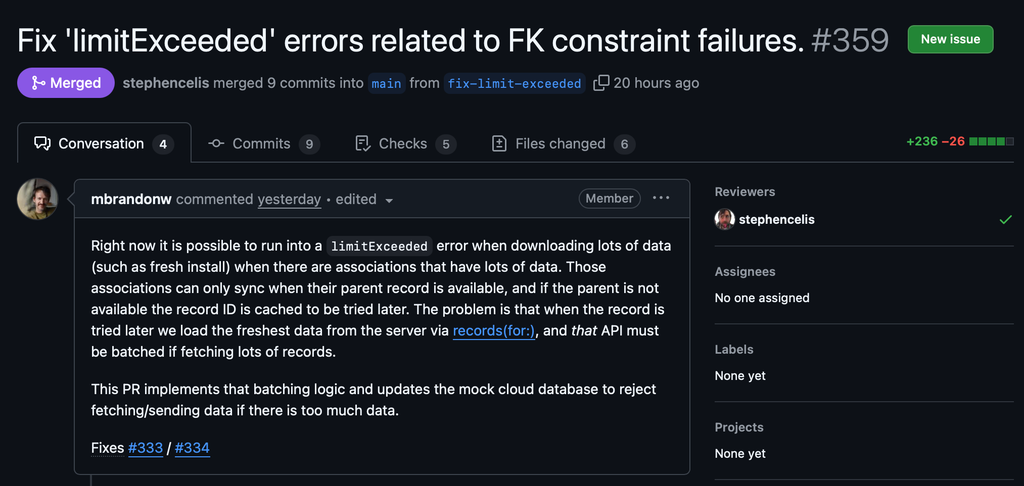This screenshot has width=1024, height=486.
Task: Click the Conversation tab speech bubble icon
Action: click(42, 144)
